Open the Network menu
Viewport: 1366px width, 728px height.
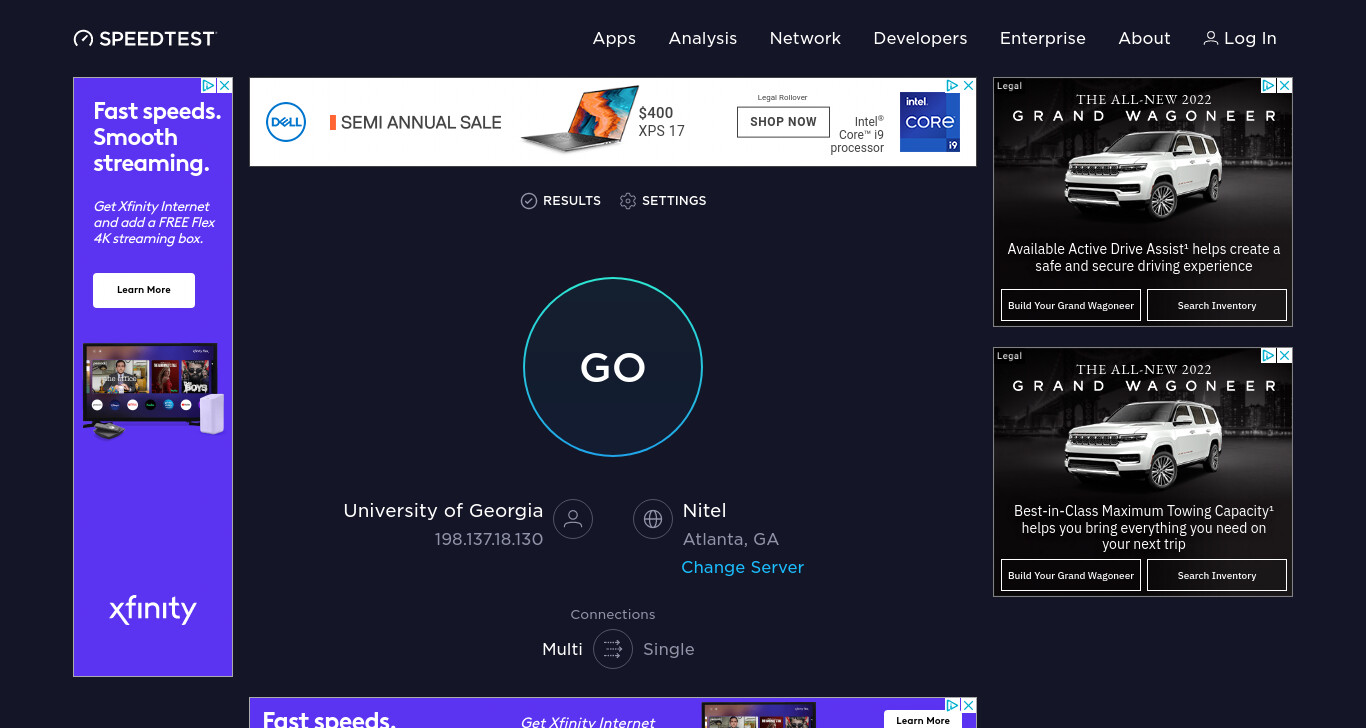point(805,38)
